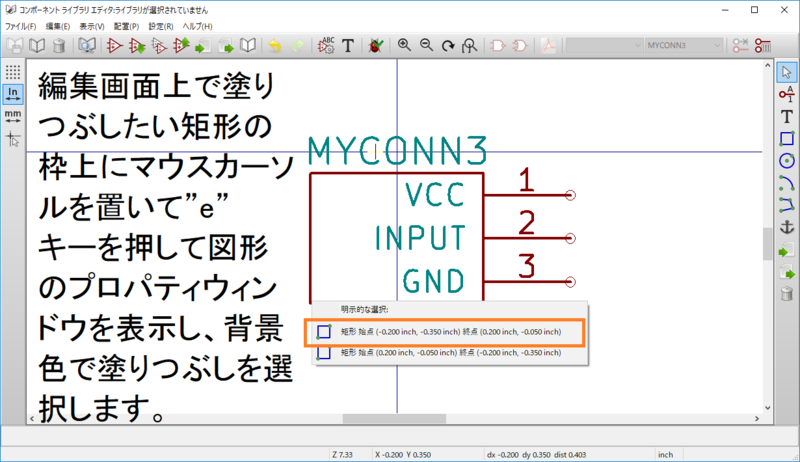Zoom in with magnifier plus

[404, 45]
